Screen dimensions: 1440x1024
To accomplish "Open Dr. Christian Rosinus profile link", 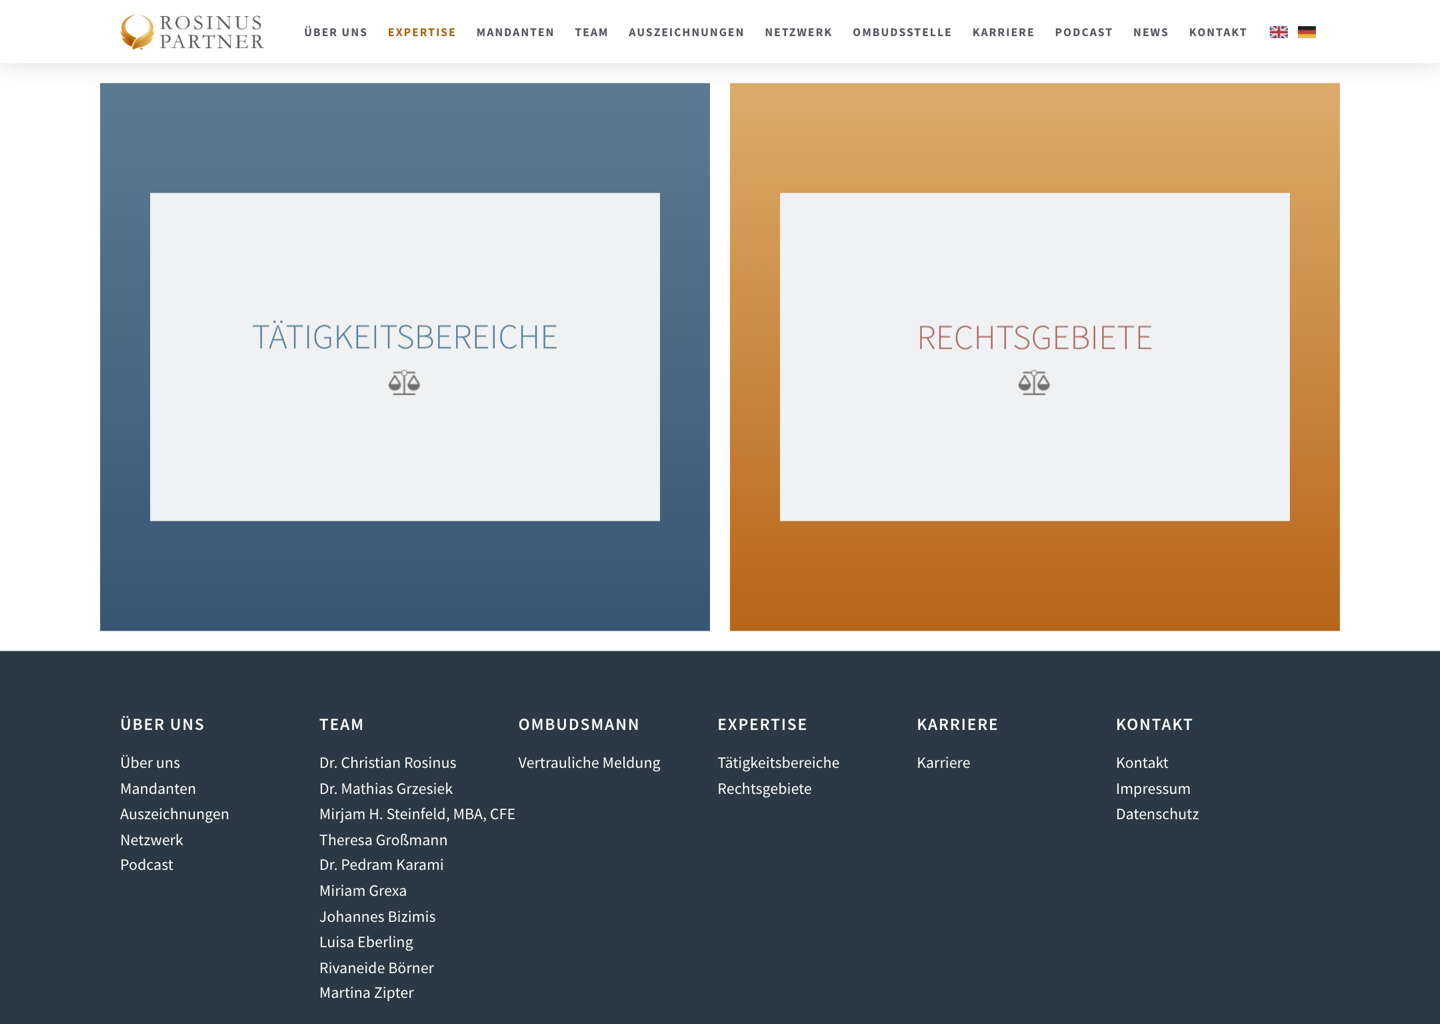I will (387, 762).
